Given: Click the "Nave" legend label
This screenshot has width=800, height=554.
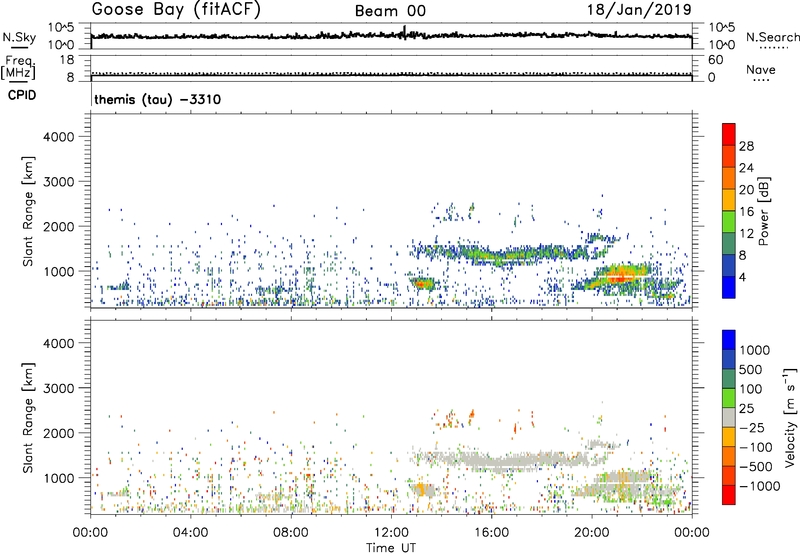Looking at the screenshot, I should (x=761, y=69).
